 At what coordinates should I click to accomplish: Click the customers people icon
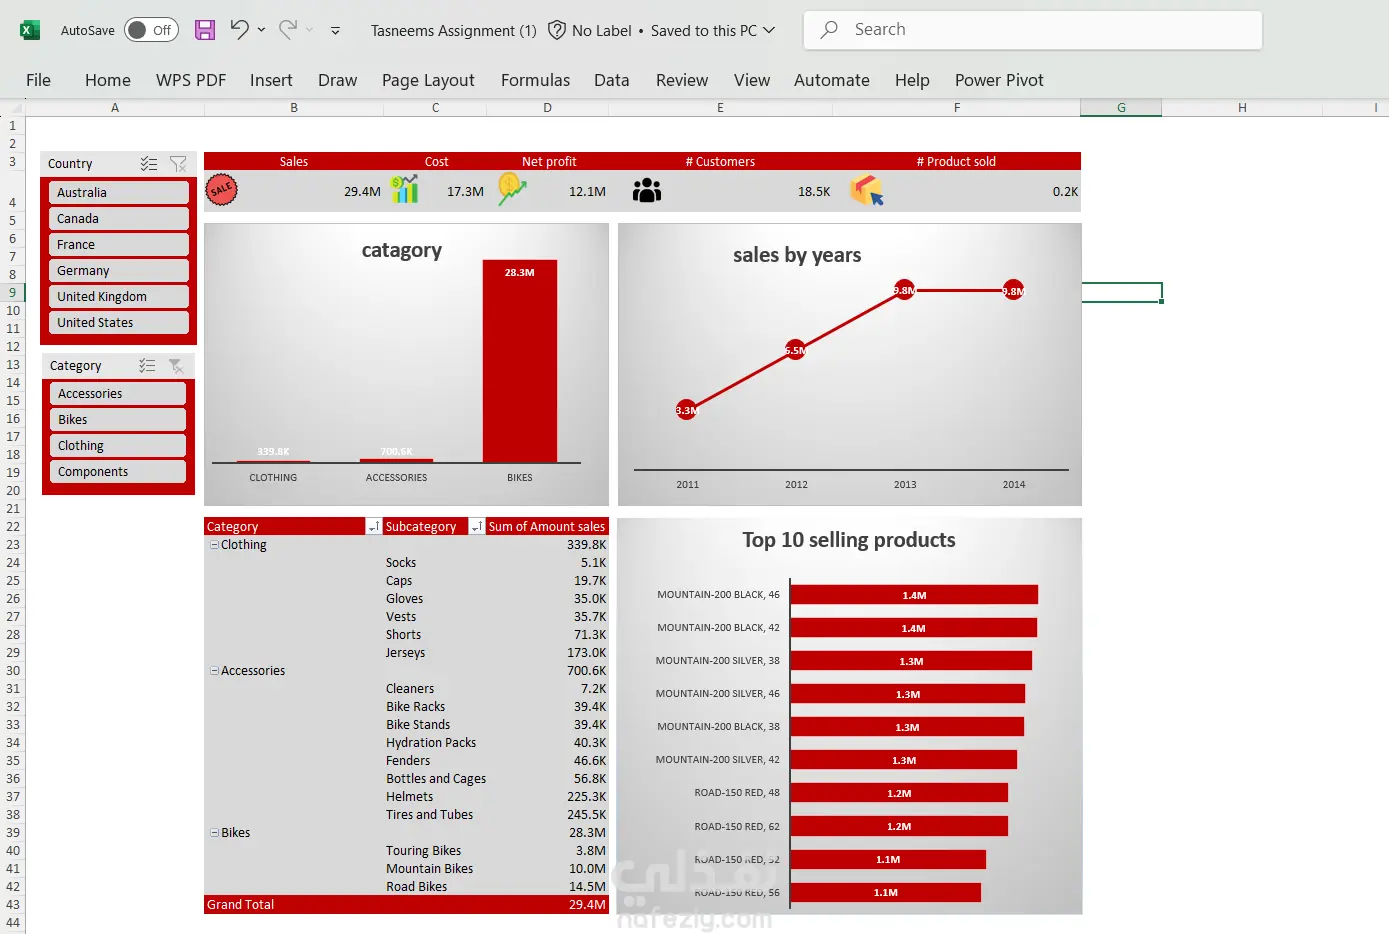[647, 190]
